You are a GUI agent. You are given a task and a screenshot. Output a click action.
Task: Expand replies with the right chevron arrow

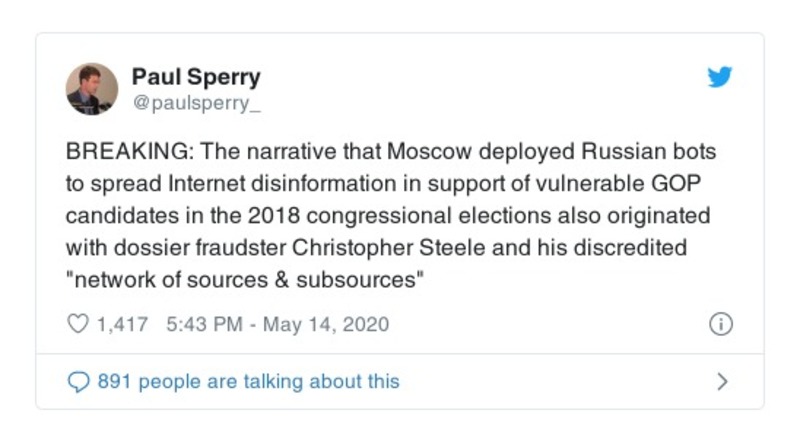pyautogui.click(x=723, y=381)
